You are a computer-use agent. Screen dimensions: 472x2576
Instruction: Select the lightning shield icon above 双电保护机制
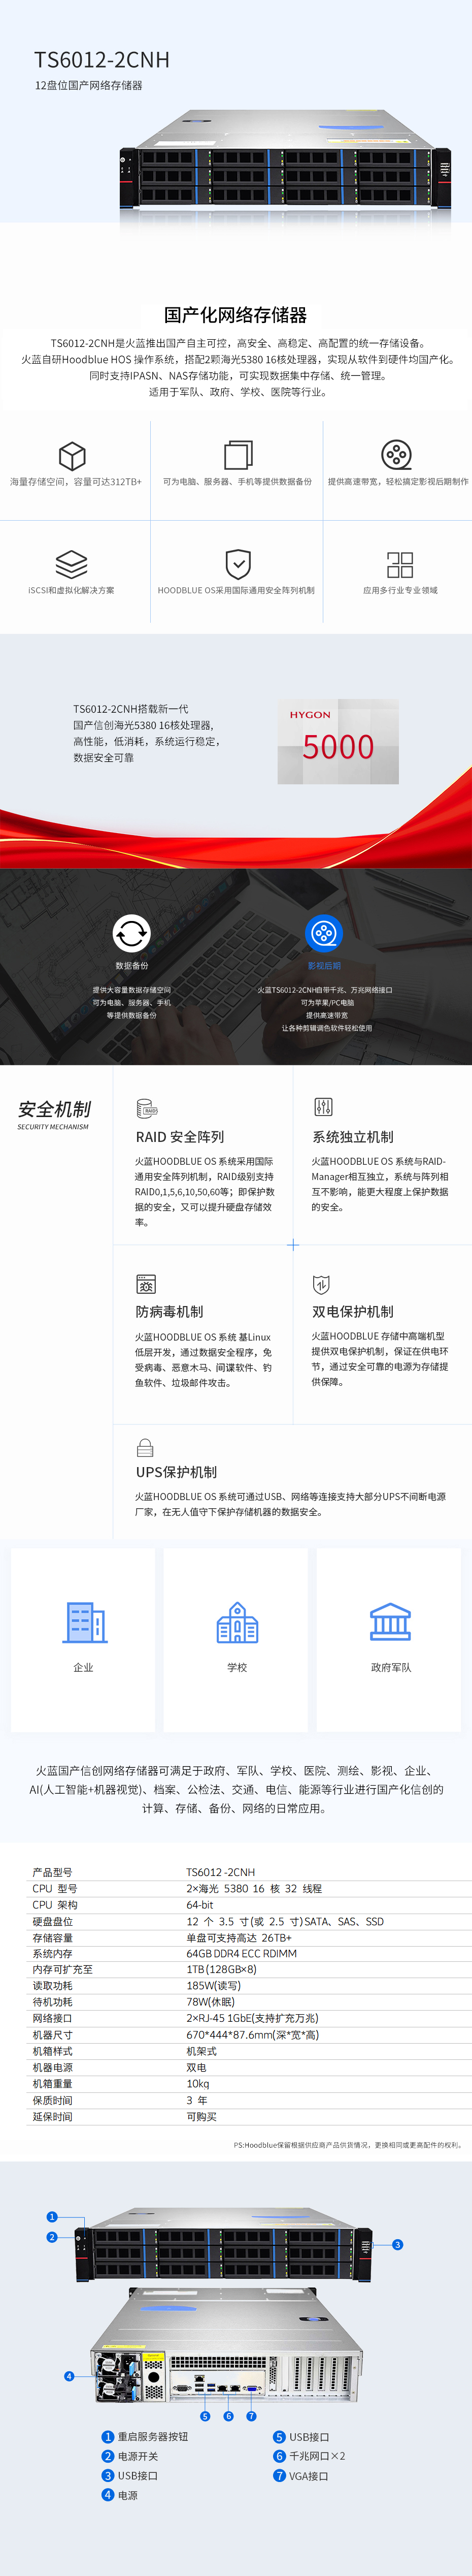coord(321,1284)
